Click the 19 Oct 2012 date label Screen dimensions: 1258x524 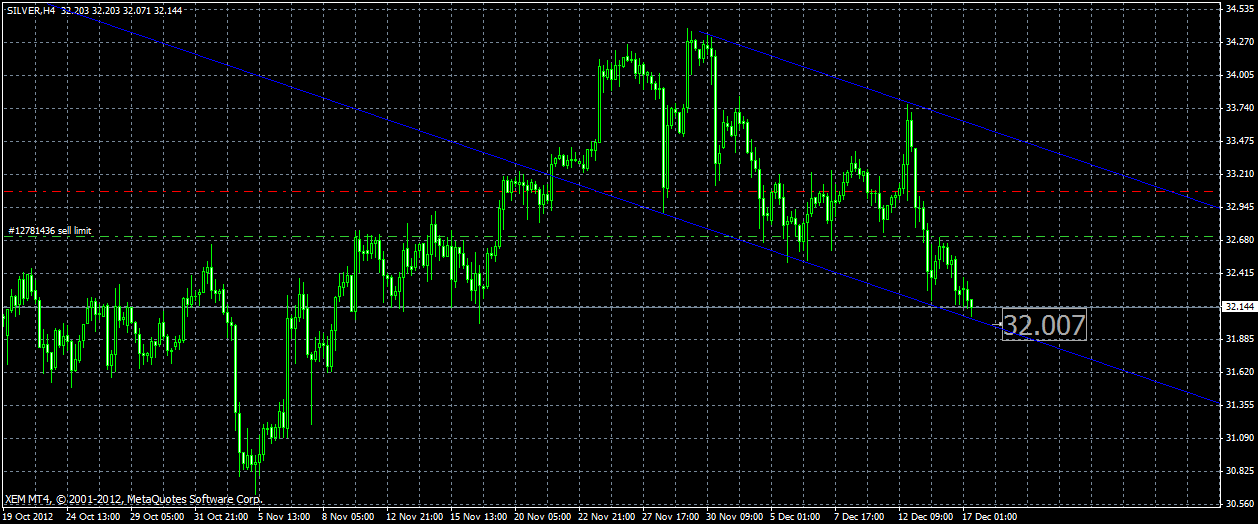tap(29, 517)
